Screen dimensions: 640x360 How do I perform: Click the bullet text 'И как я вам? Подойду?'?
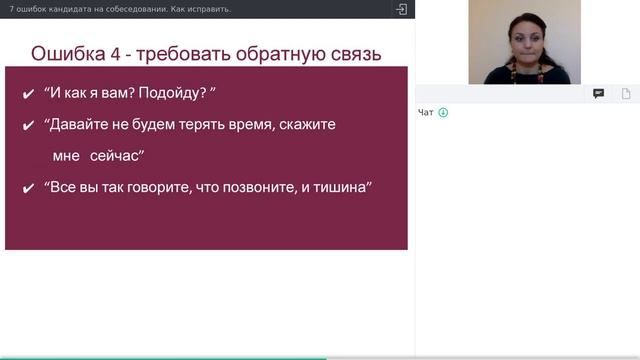(x=129, y=93)
